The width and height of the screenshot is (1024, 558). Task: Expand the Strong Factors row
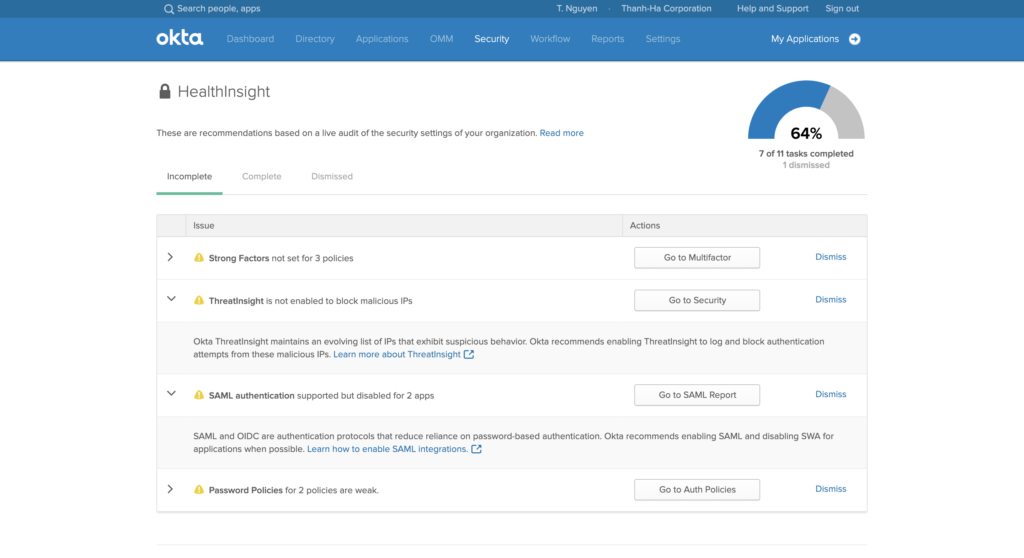click(x=170, y=257)
